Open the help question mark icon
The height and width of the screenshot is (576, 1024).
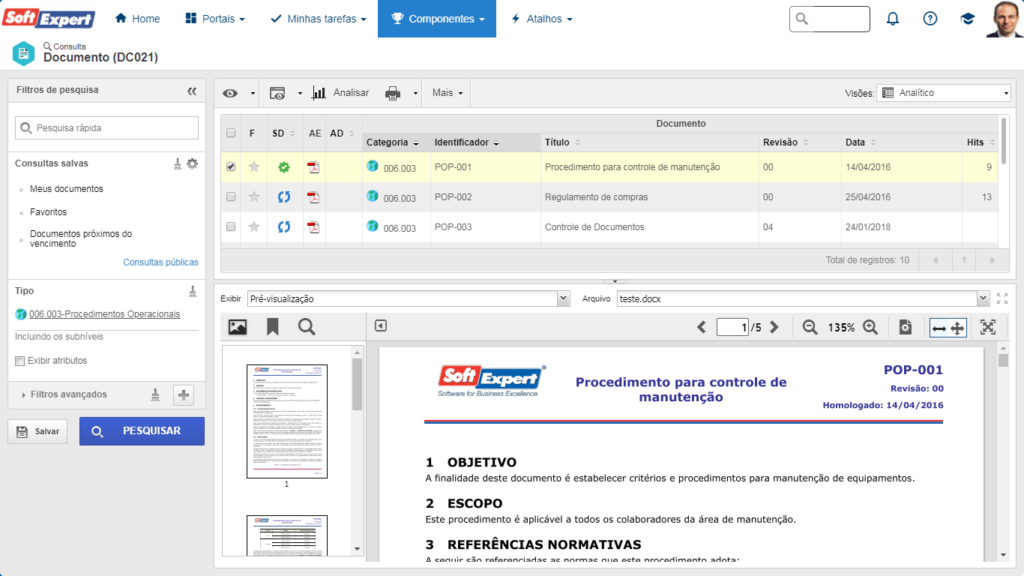(x=930, y=18)
